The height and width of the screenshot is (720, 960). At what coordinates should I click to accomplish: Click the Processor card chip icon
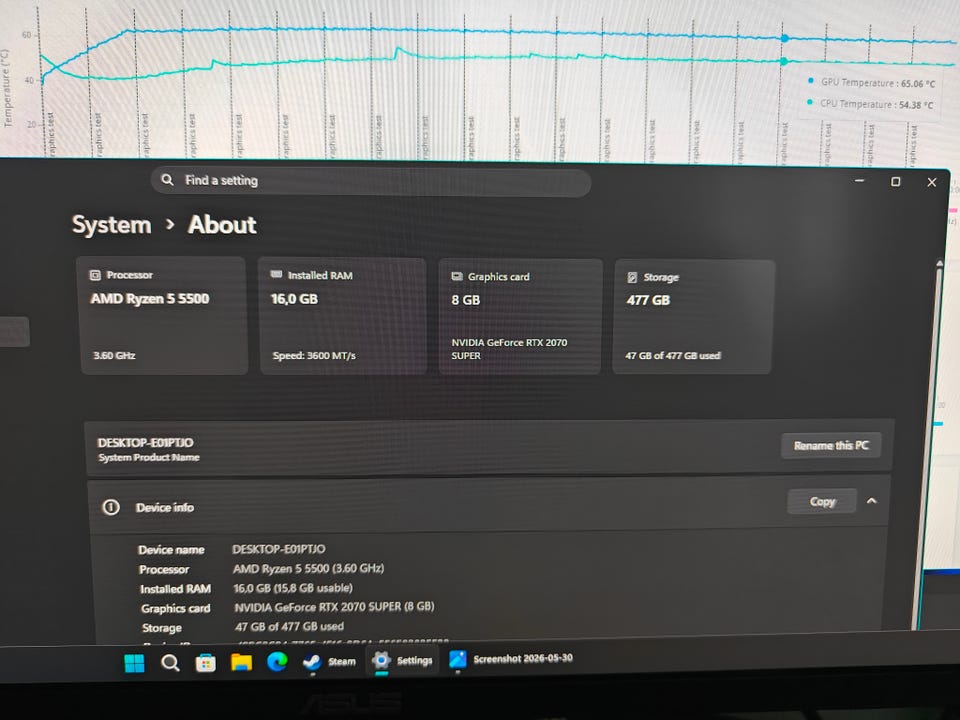click(x=95, y=275)
